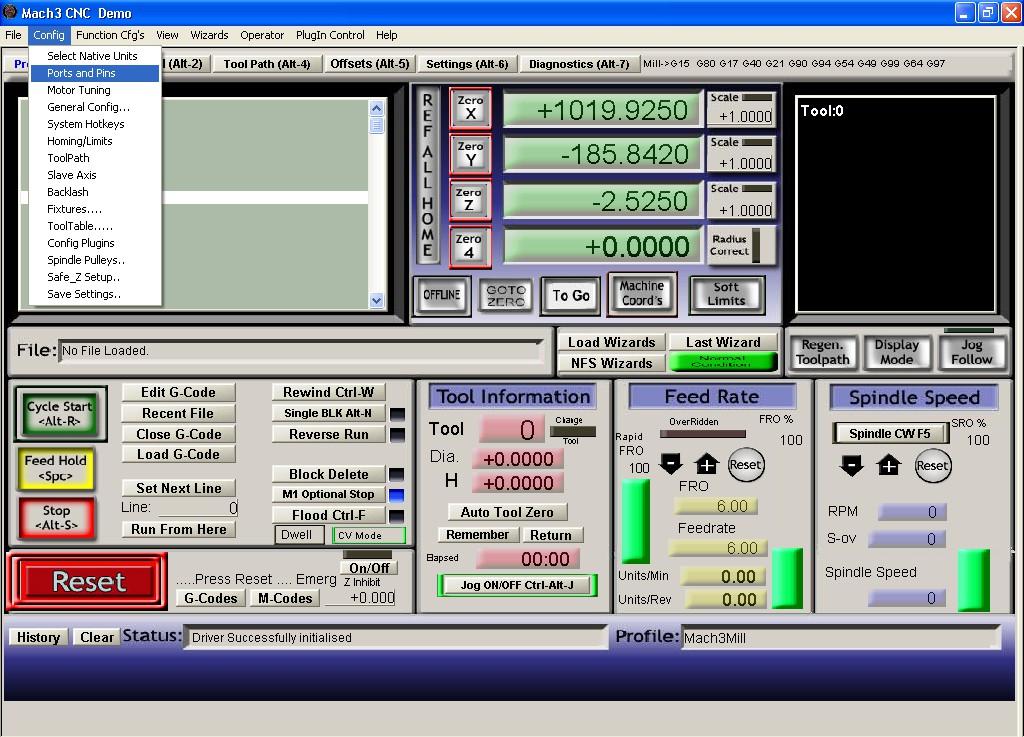Toggle CV Mode indicator button

pyautogui.click(x=369, y=535)
